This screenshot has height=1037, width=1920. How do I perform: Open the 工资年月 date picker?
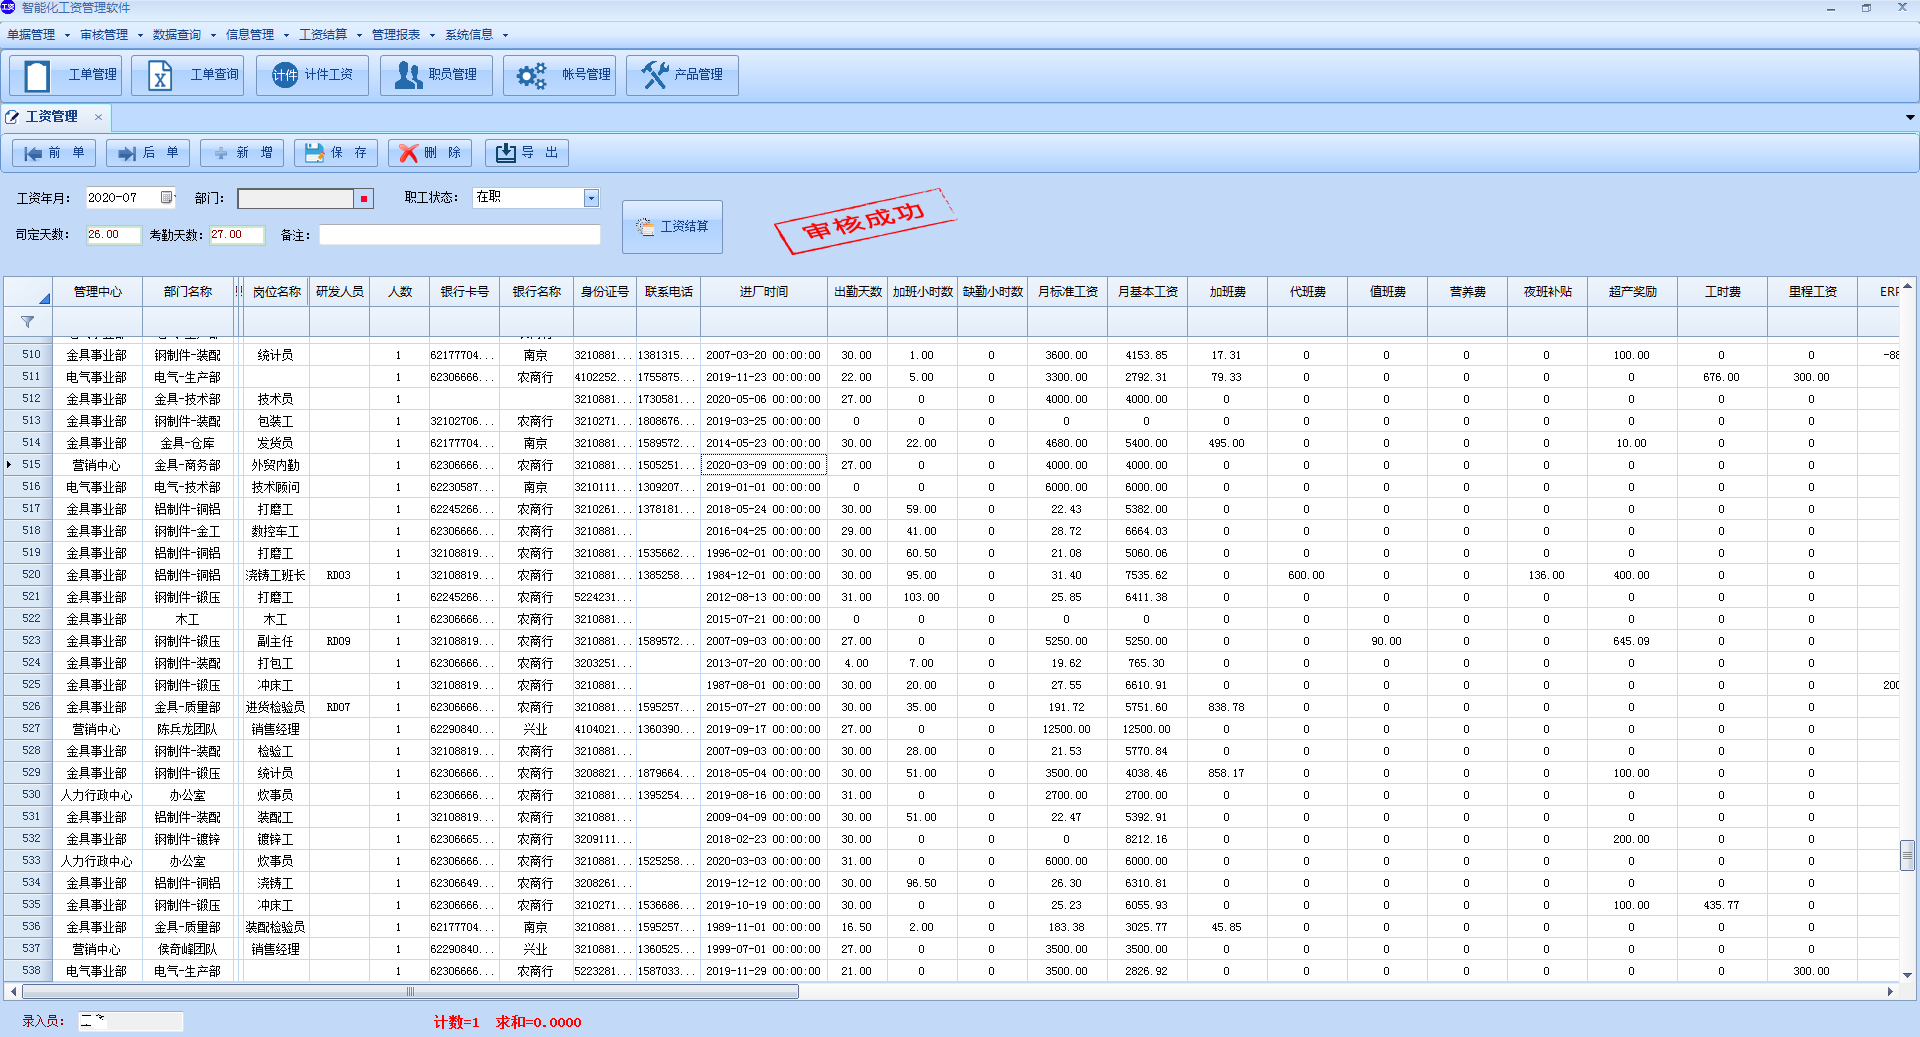coord(167,198)
